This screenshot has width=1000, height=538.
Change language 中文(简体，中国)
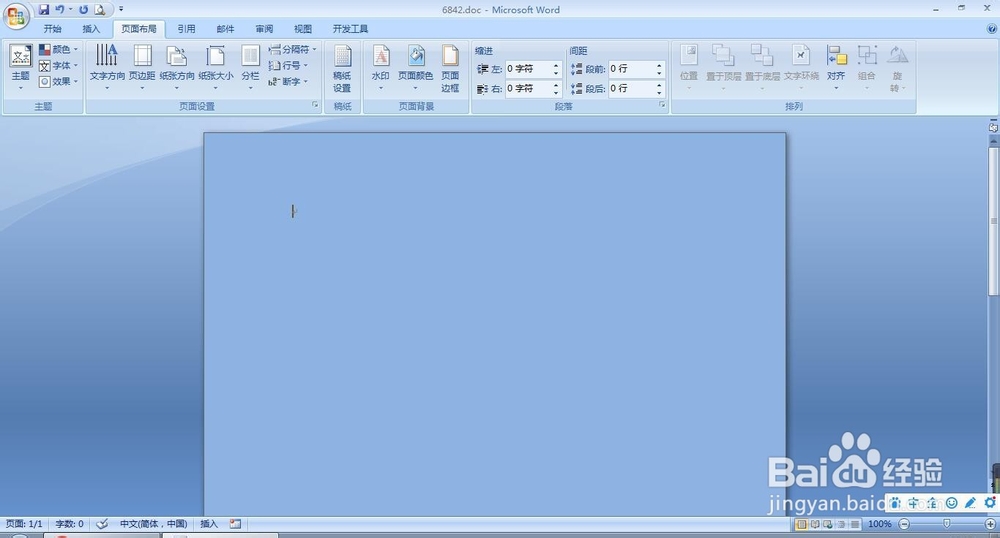[x=153, y=524]
